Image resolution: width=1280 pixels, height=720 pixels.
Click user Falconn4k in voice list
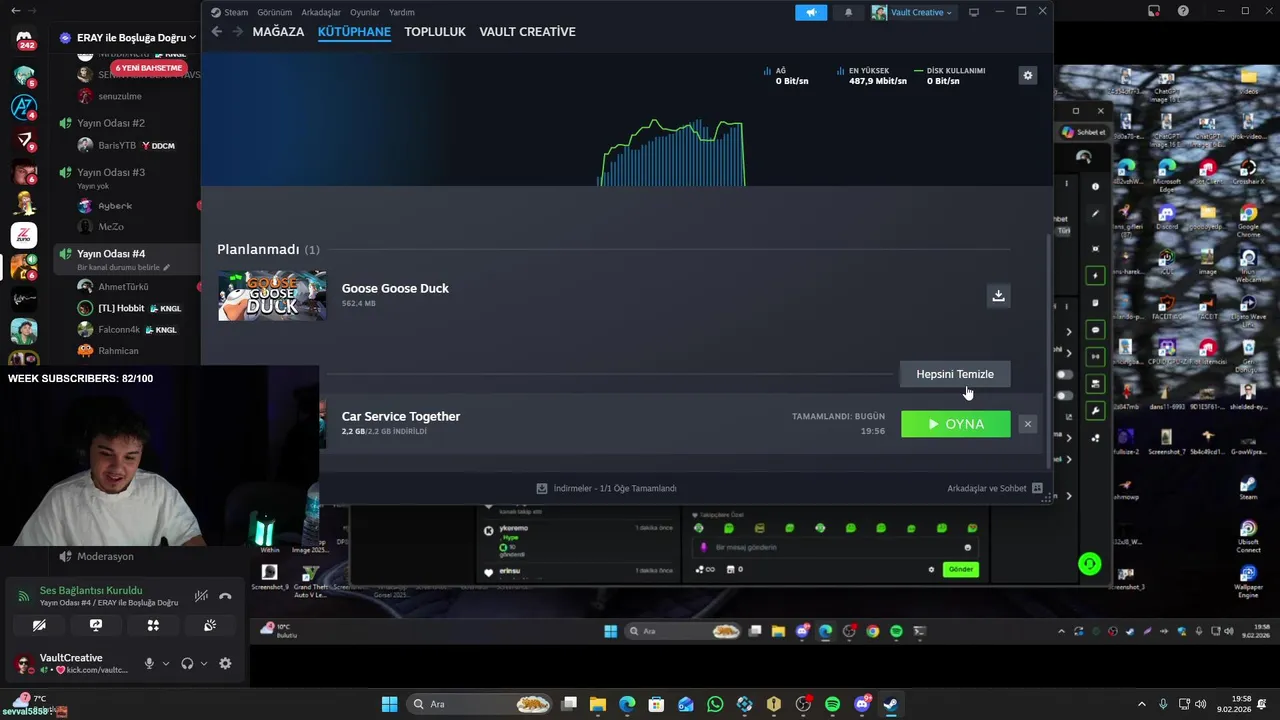119,329
